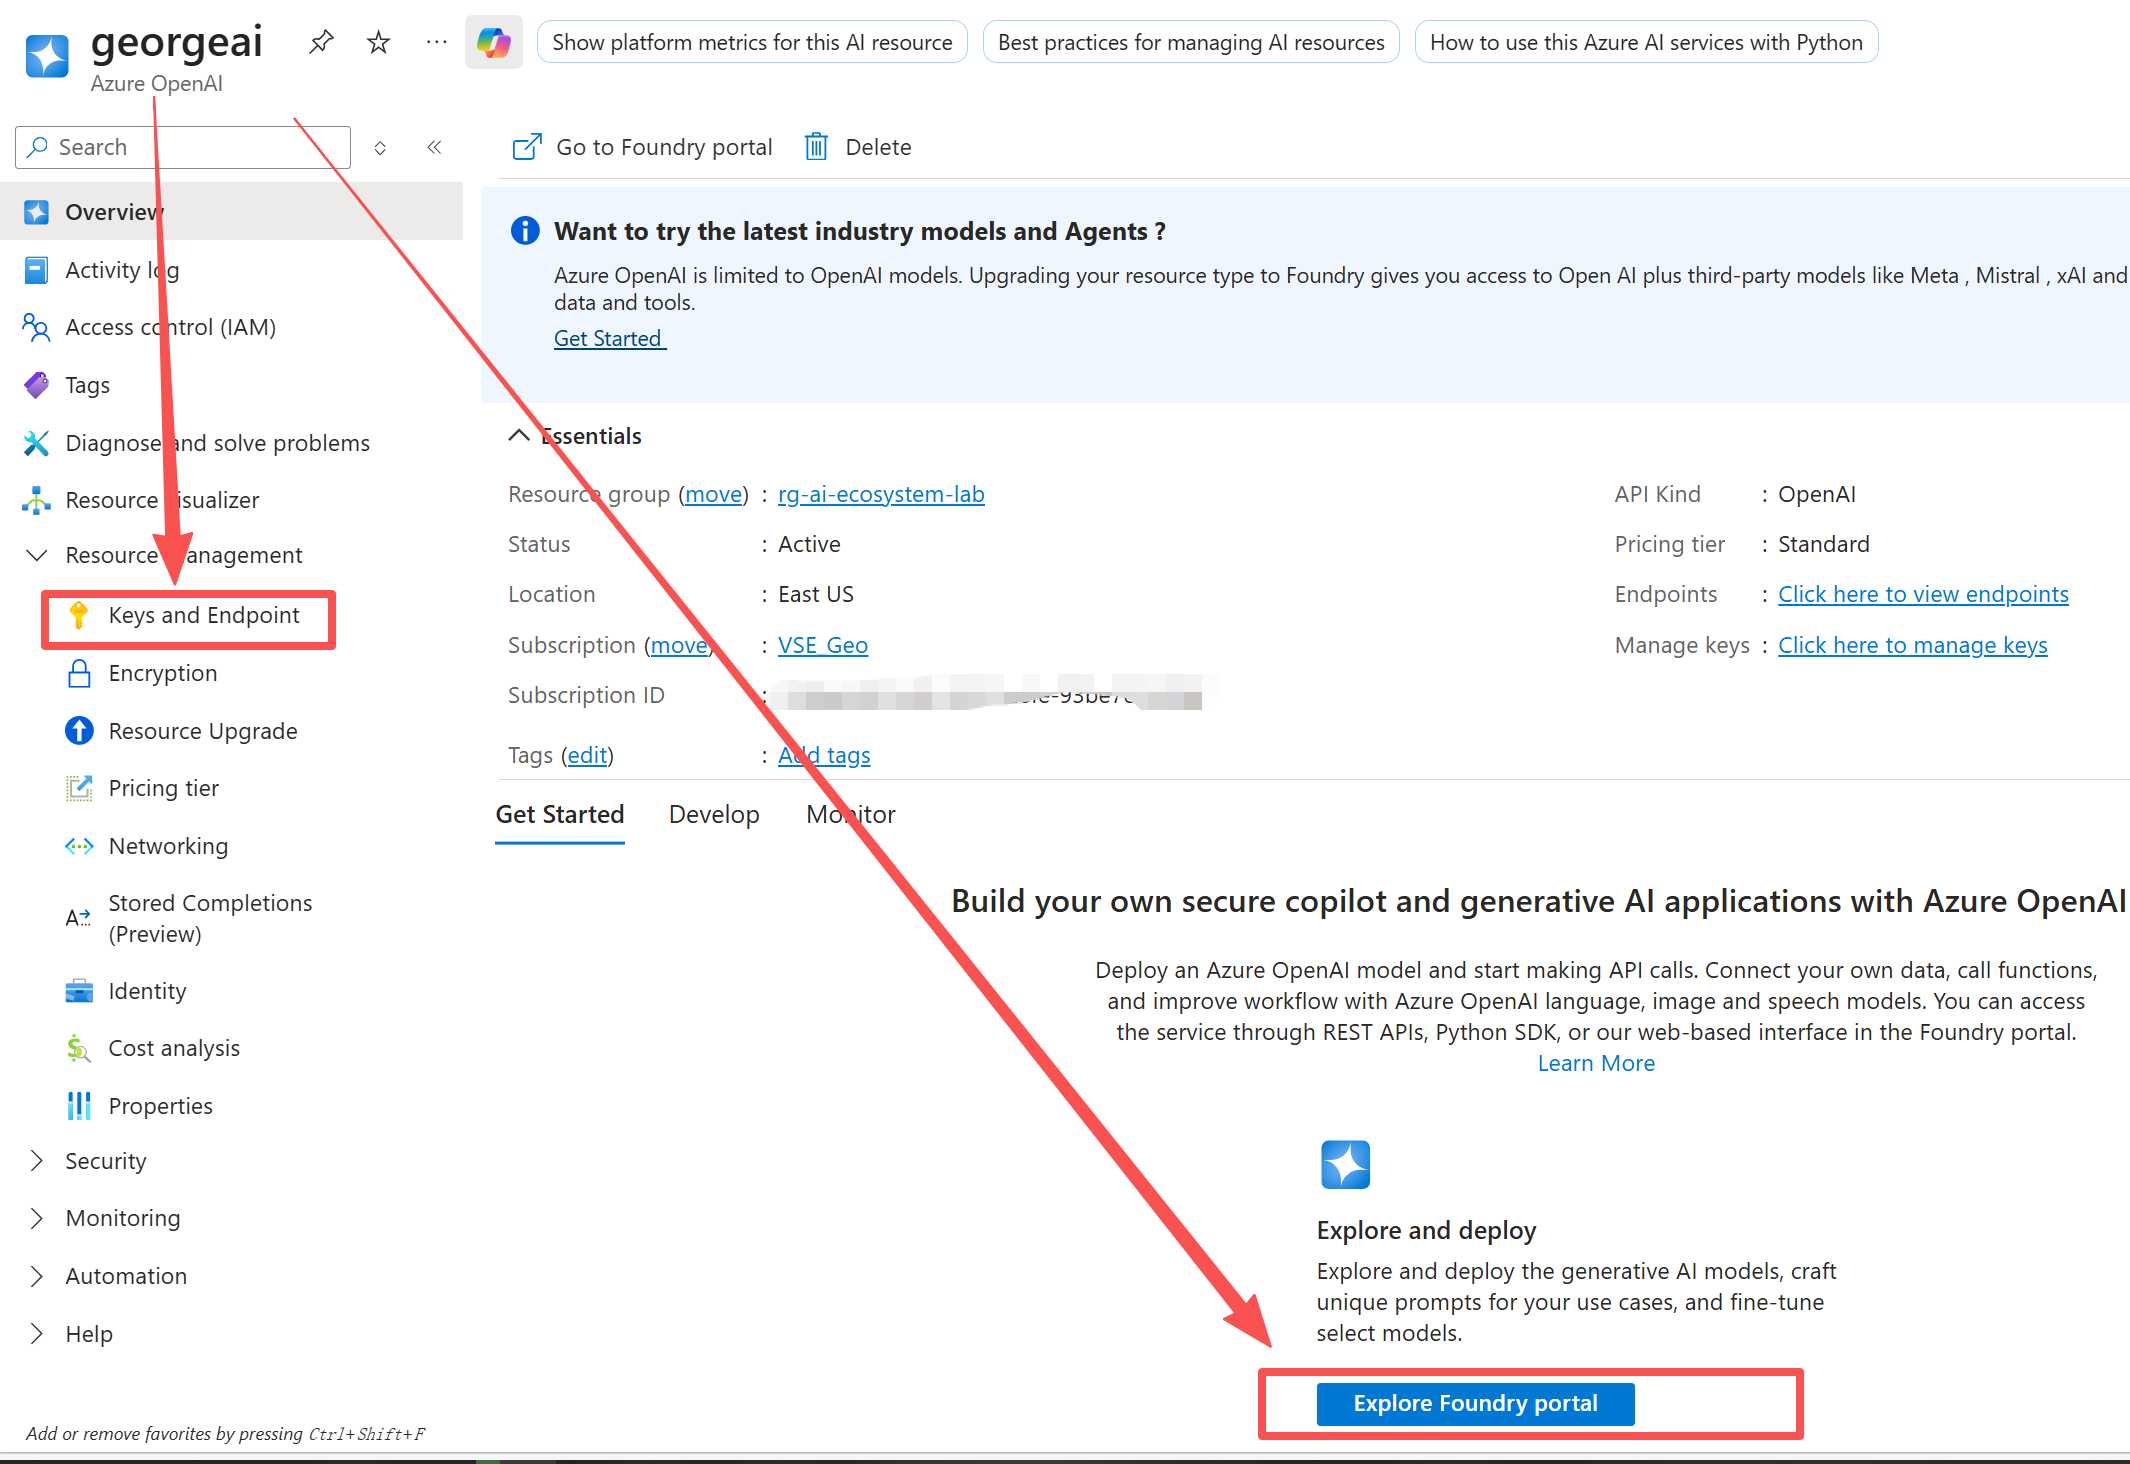Open the Copilot icon in header
The height and width of the screenshot is (1464, 2130).
[x=494, y=42]
